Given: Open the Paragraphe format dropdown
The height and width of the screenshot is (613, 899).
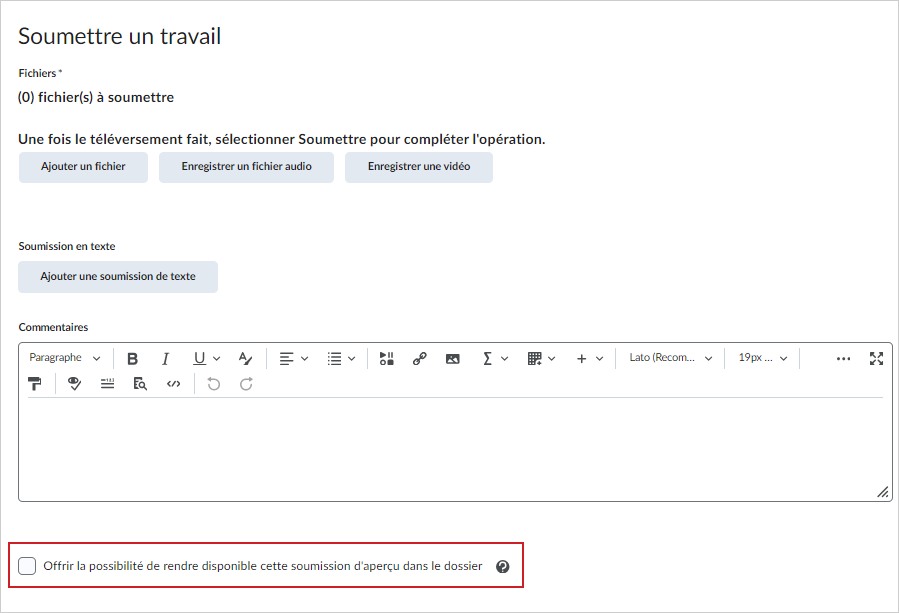Looking at the screenshot, I should (65, 358).
